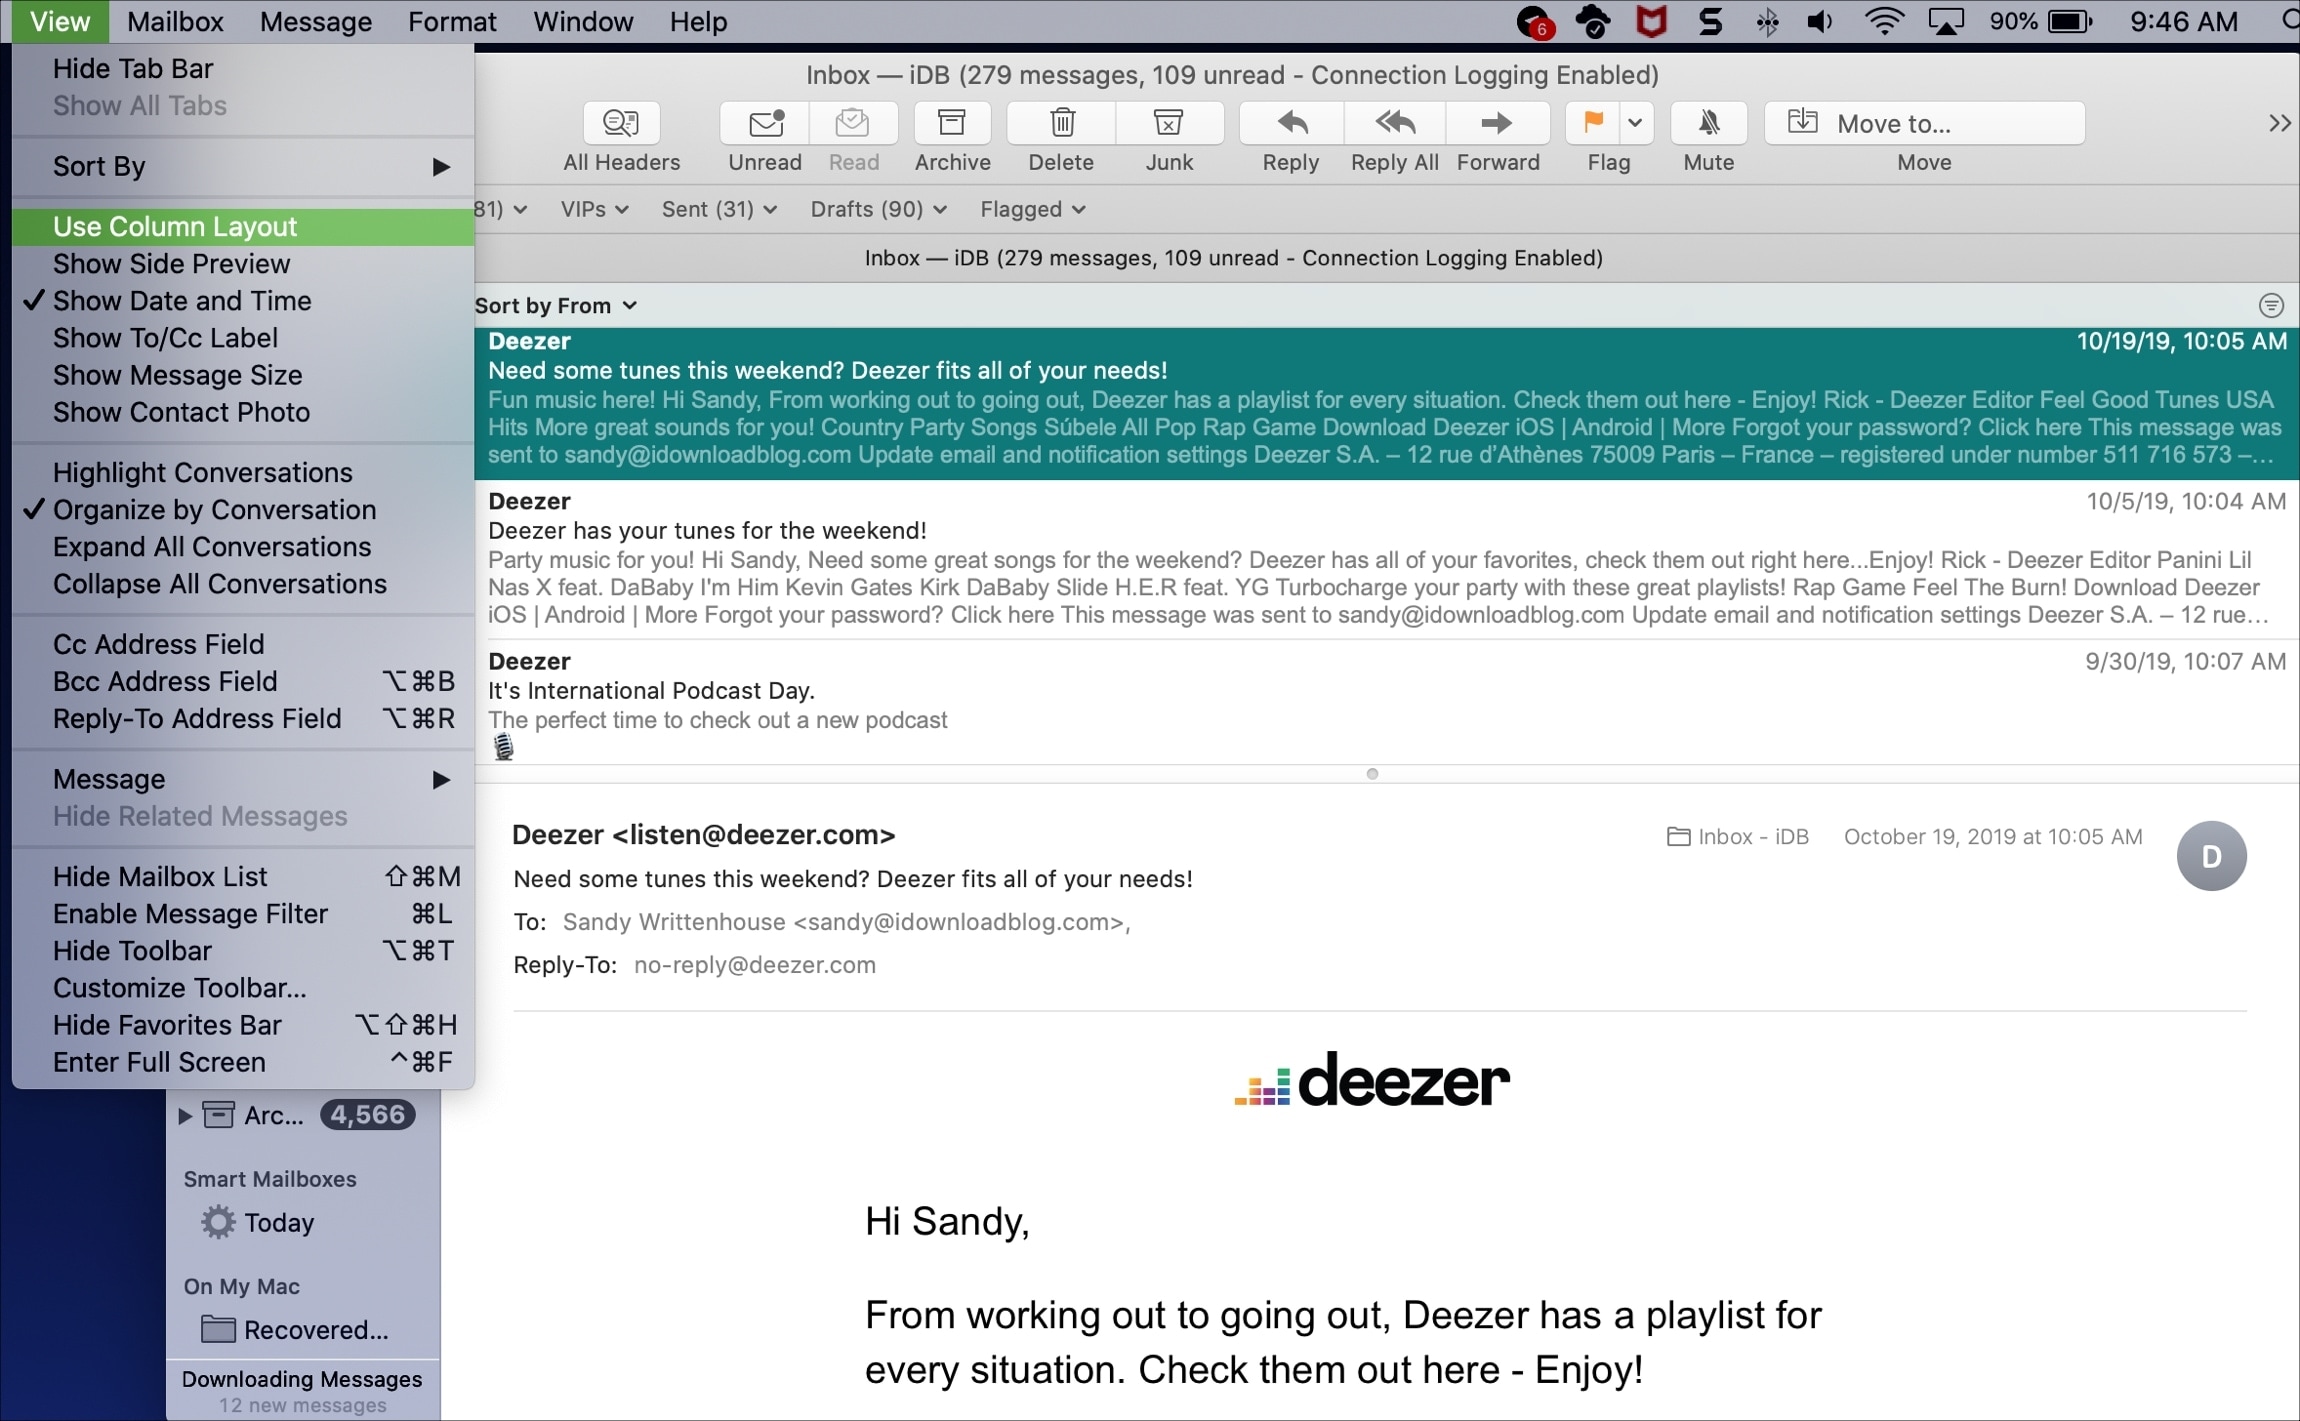
Task: Toggle Show Date and Time option
Action: [243, 301]
